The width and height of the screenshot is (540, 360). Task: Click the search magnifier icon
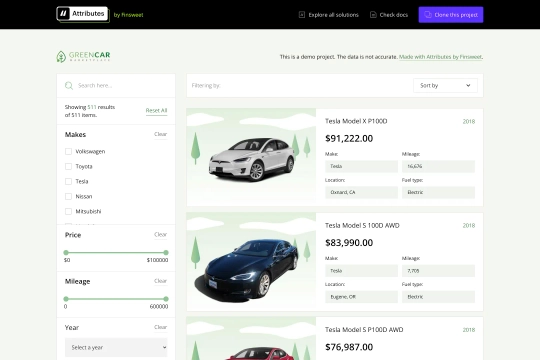69,85
